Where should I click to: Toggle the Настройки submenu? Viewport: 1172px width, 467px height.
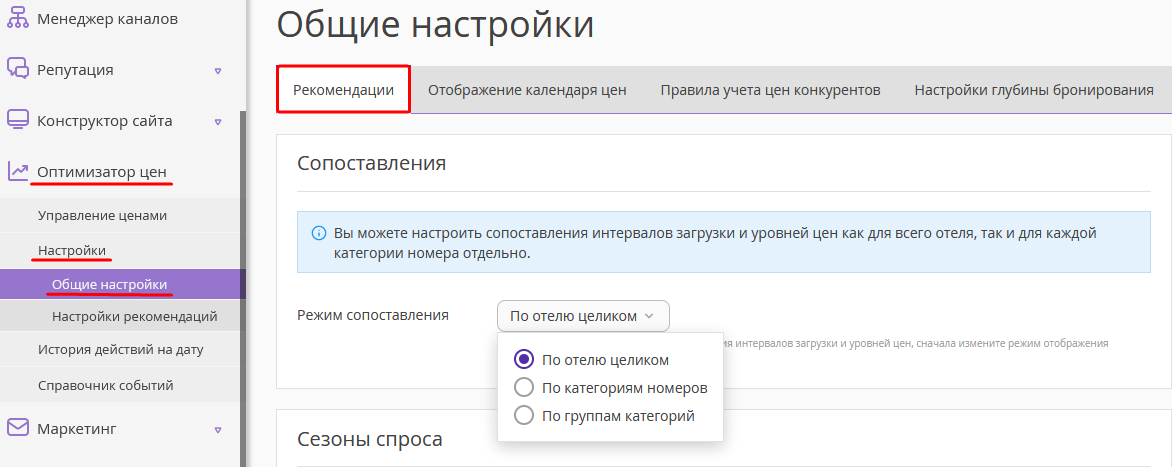tap(120, 250)
